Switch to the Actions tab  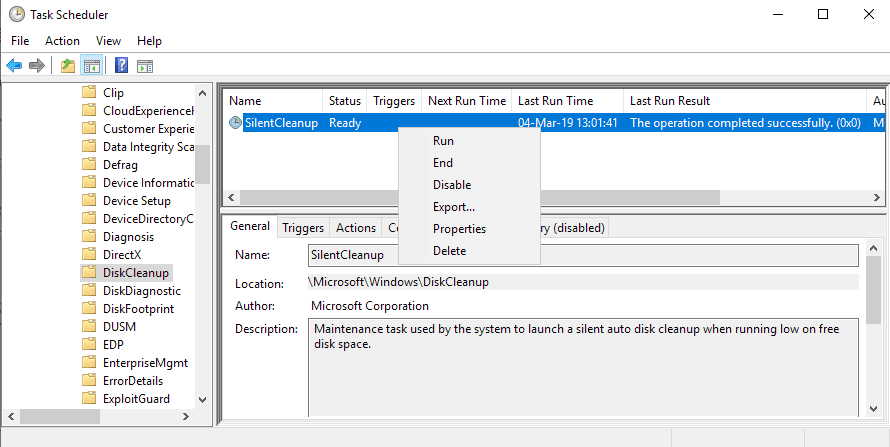pos(356,228)
